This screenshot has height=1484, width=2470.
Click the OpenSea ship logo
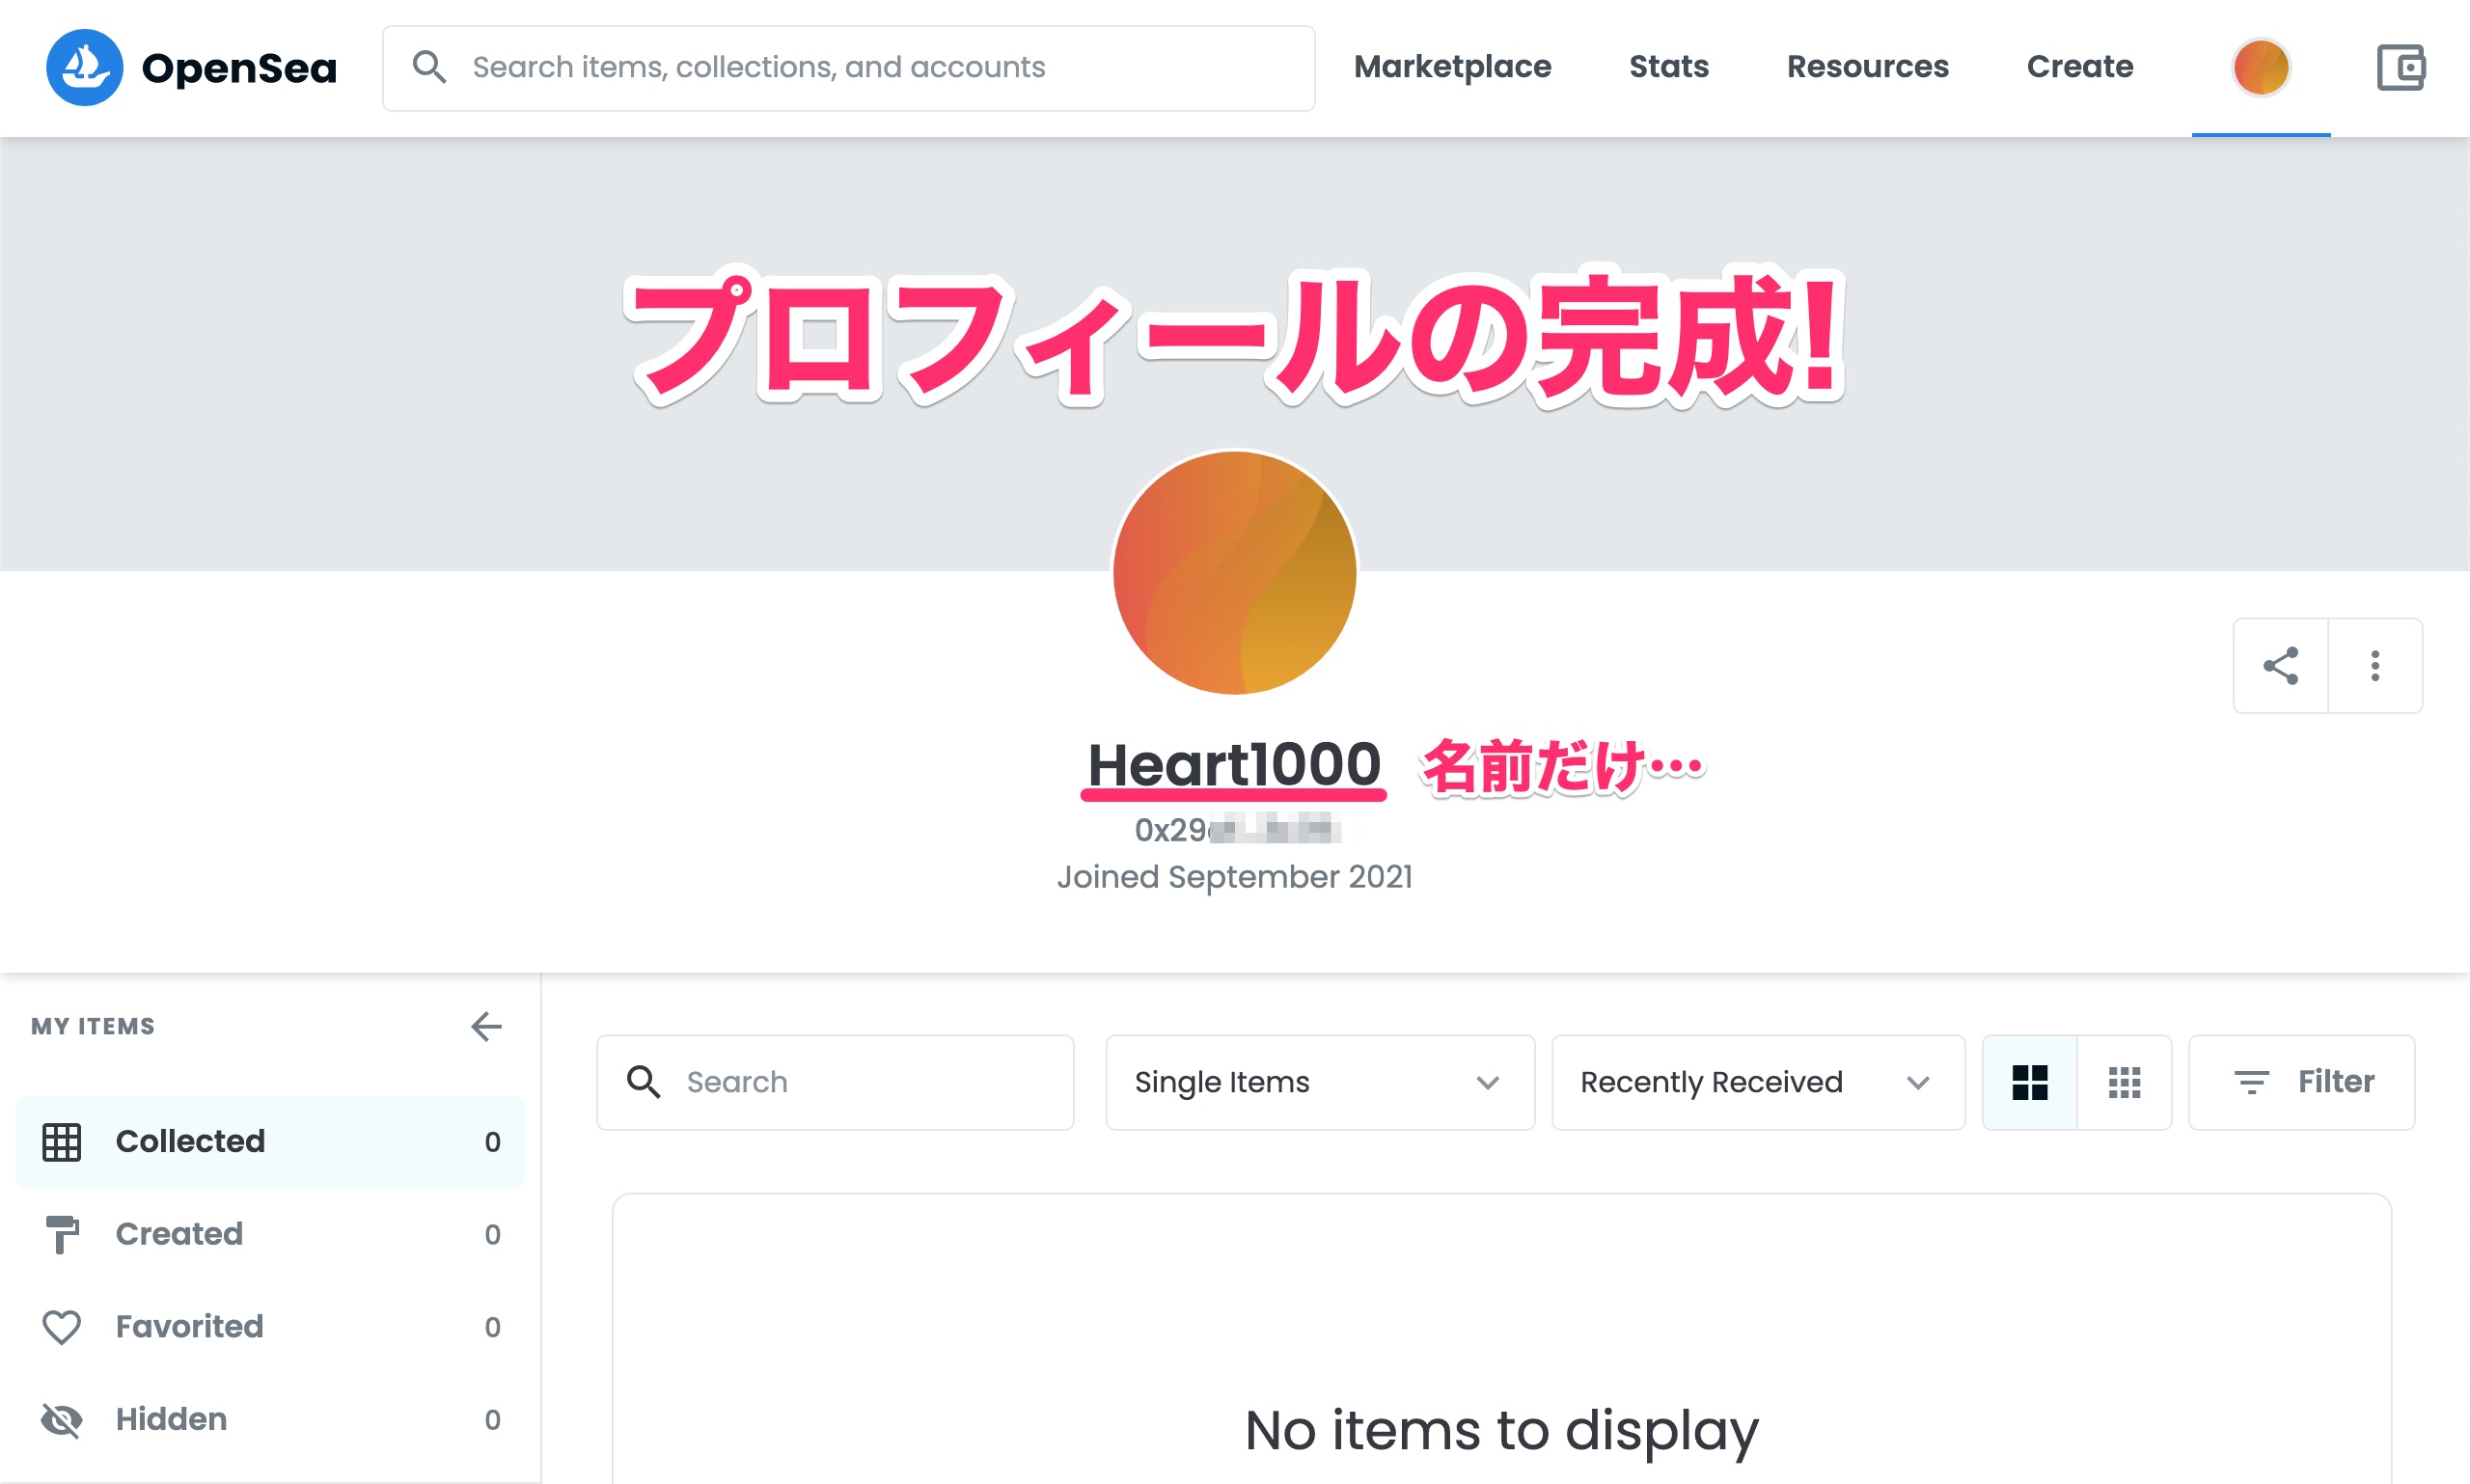pos(84,67)
